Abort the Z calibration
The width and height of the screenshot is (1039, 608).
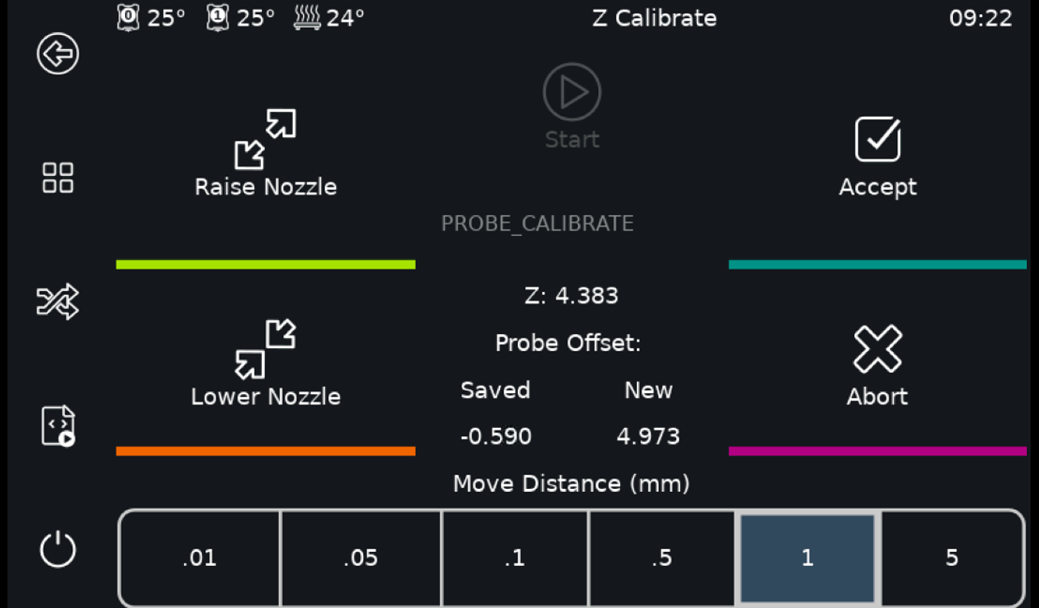877,365
